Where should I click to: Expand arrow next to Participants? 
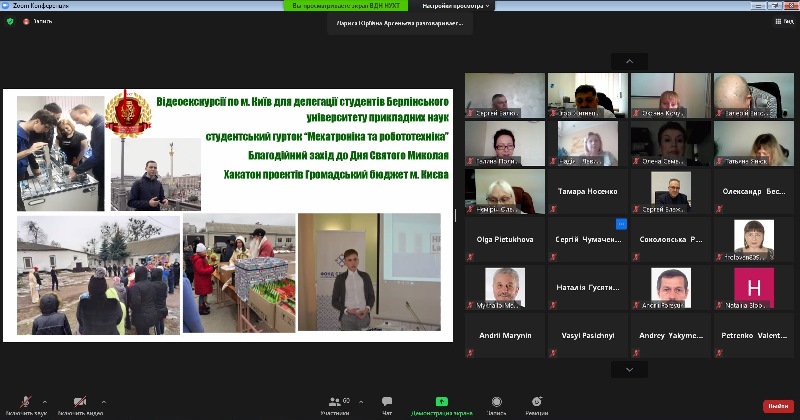[x=361, y=402]
